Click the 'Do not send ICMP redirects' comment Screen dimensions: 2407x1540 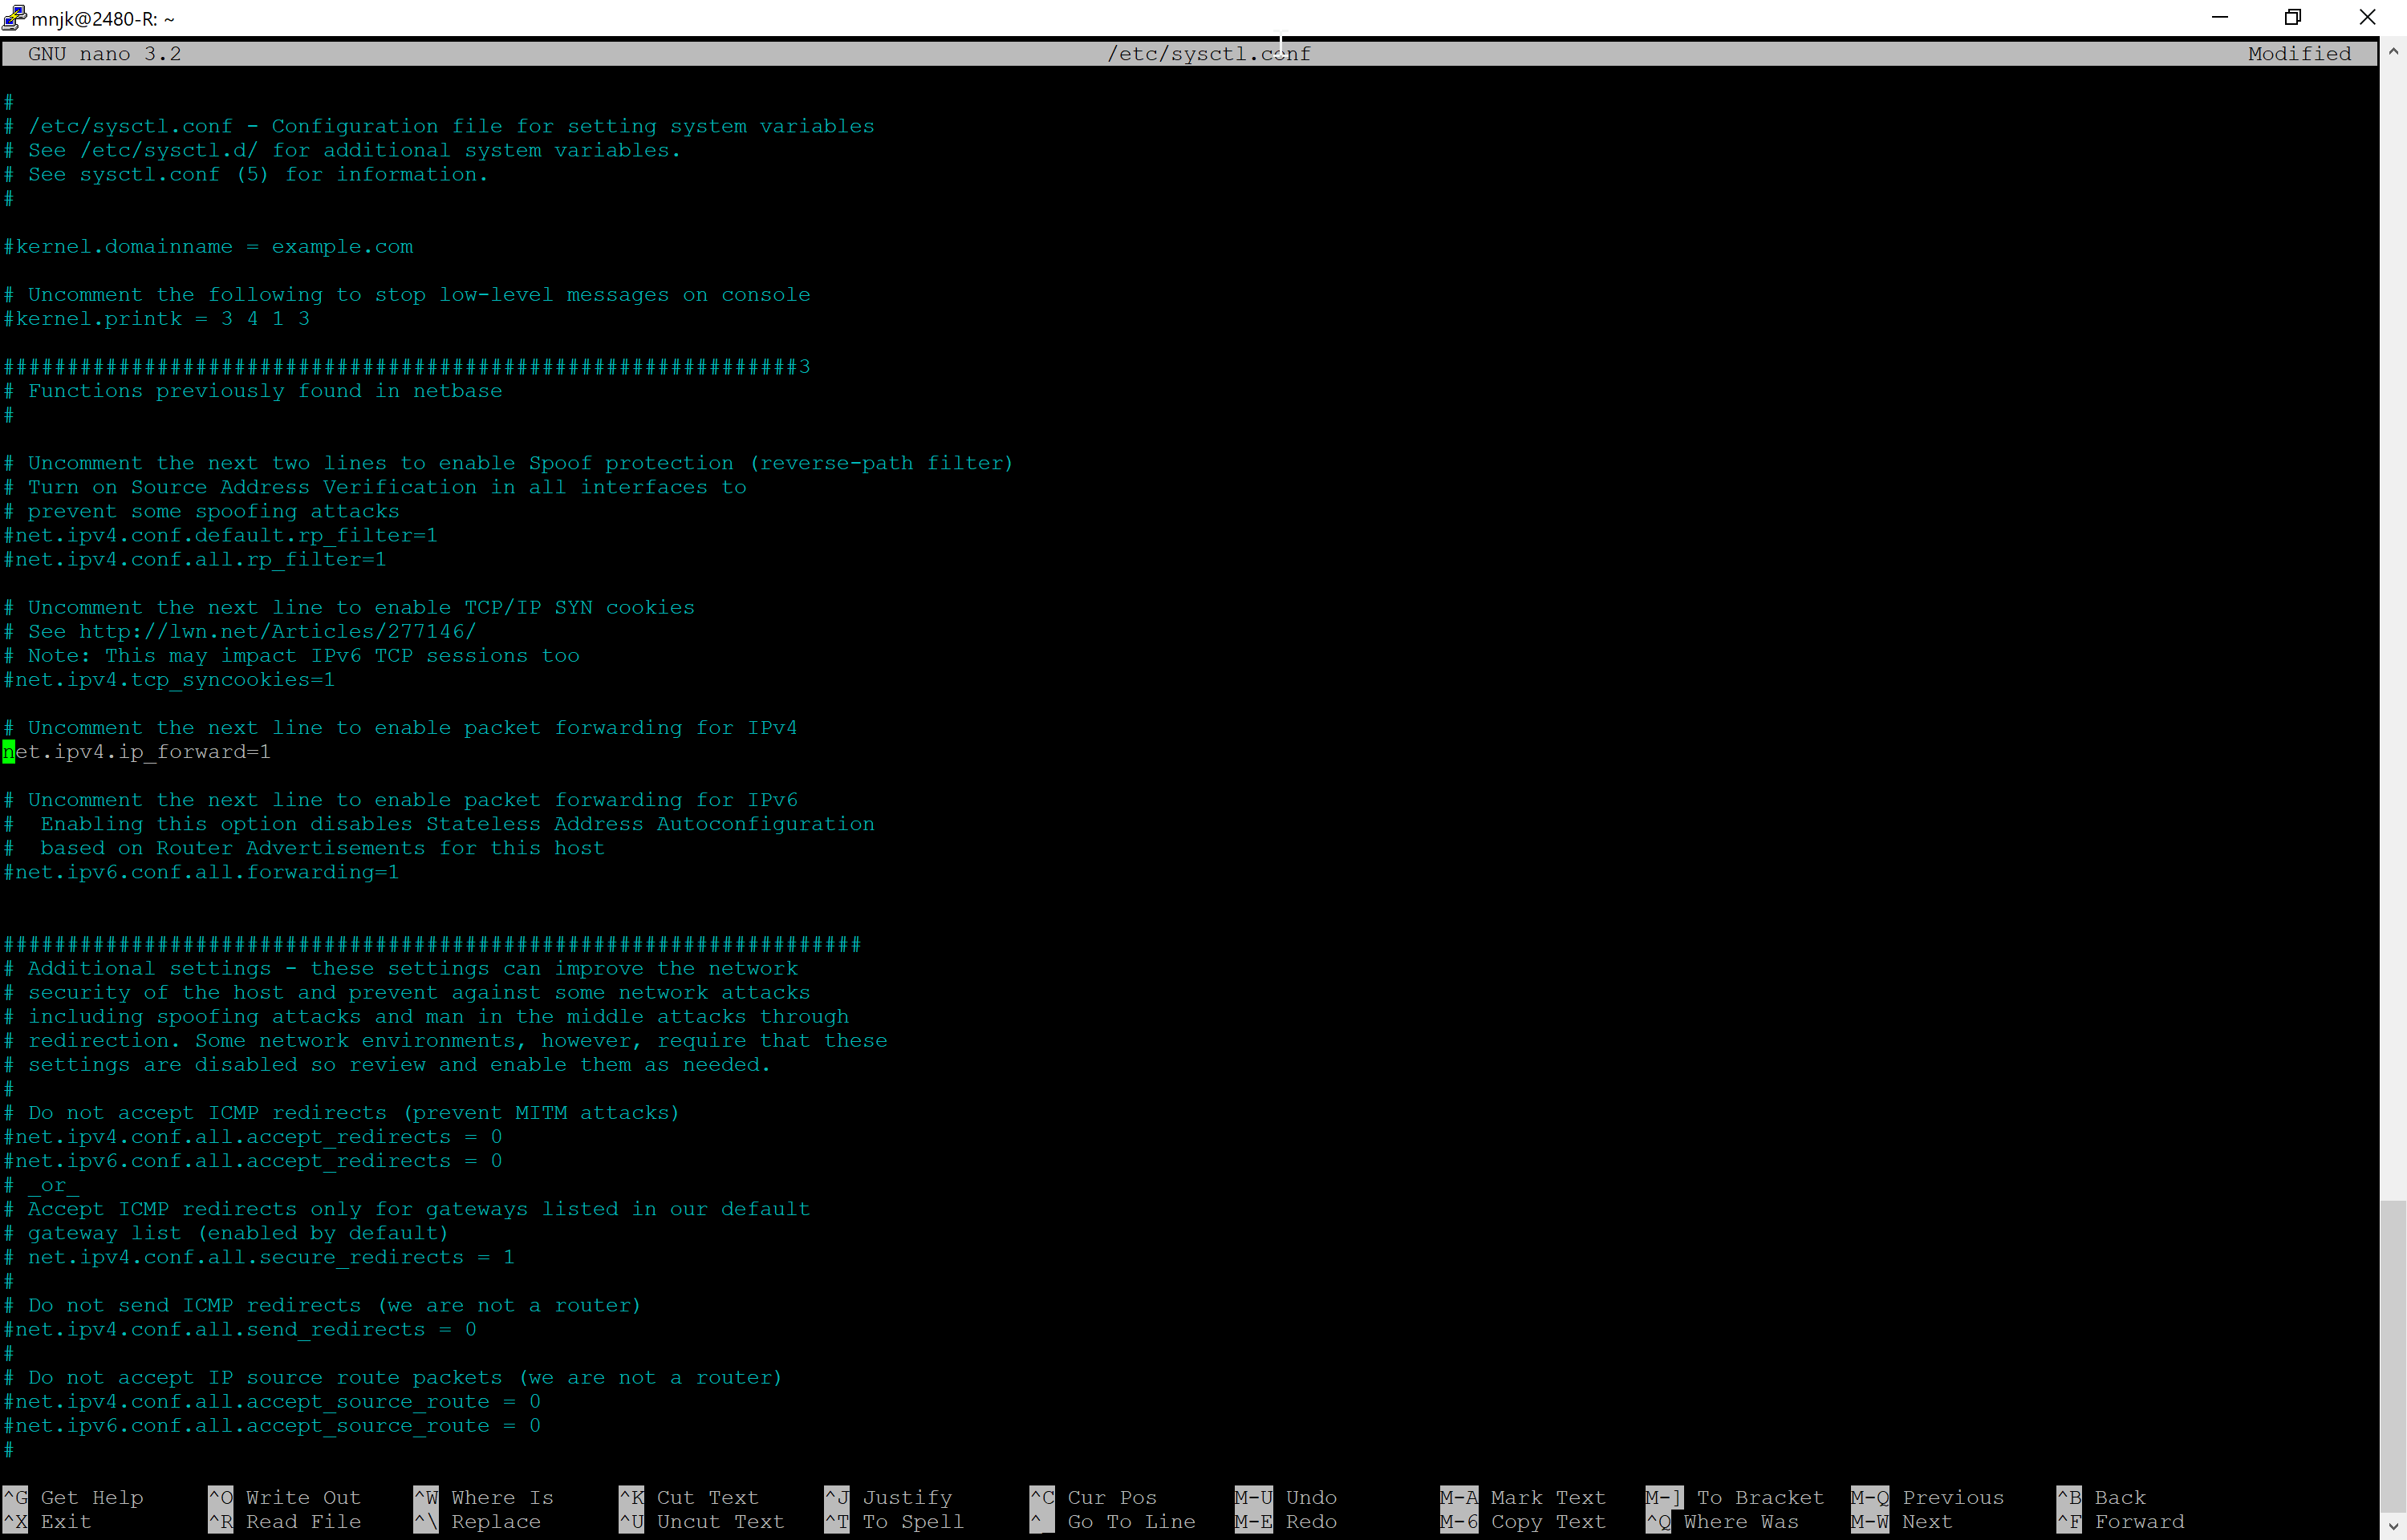click(322, 1305)
